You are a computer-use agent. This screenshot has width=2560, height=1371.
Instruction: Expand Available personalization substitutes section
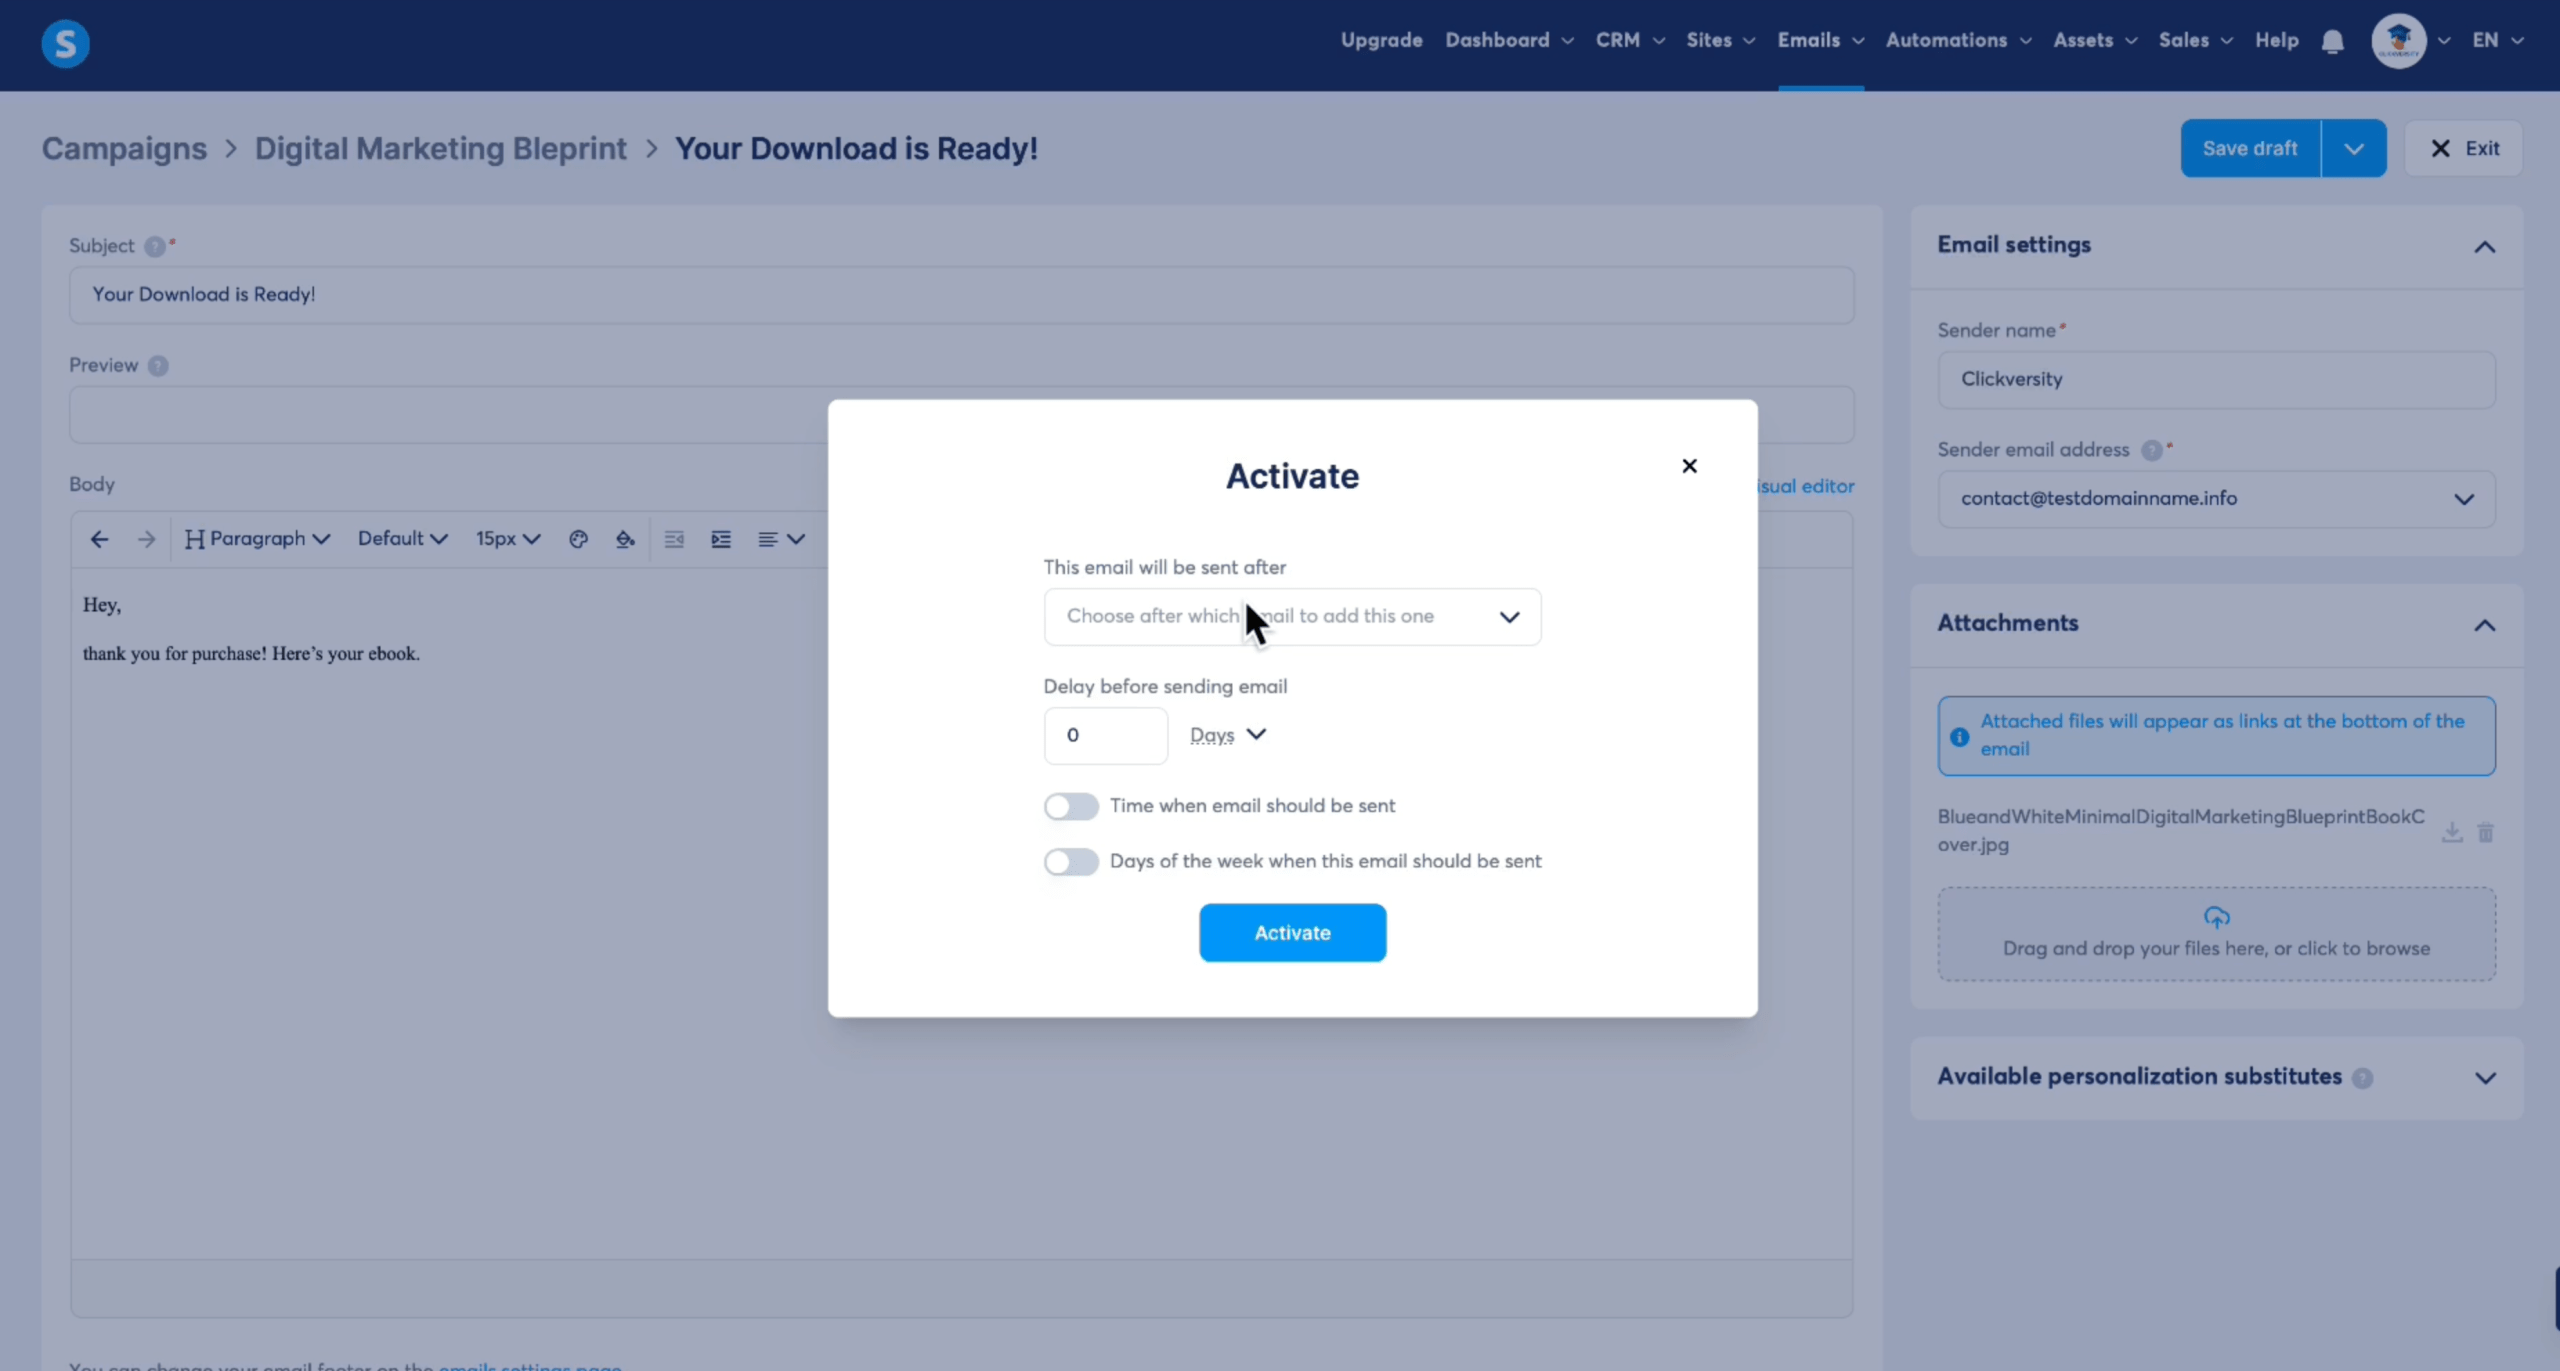click(x=2484, y=1077)
